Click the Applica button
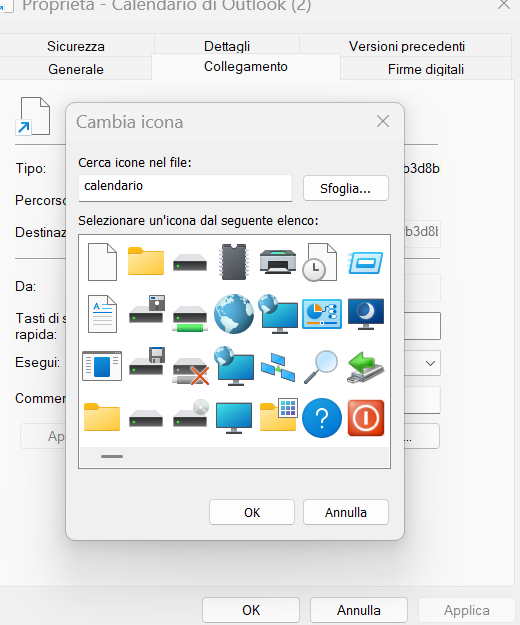 (x=467, y=610)
